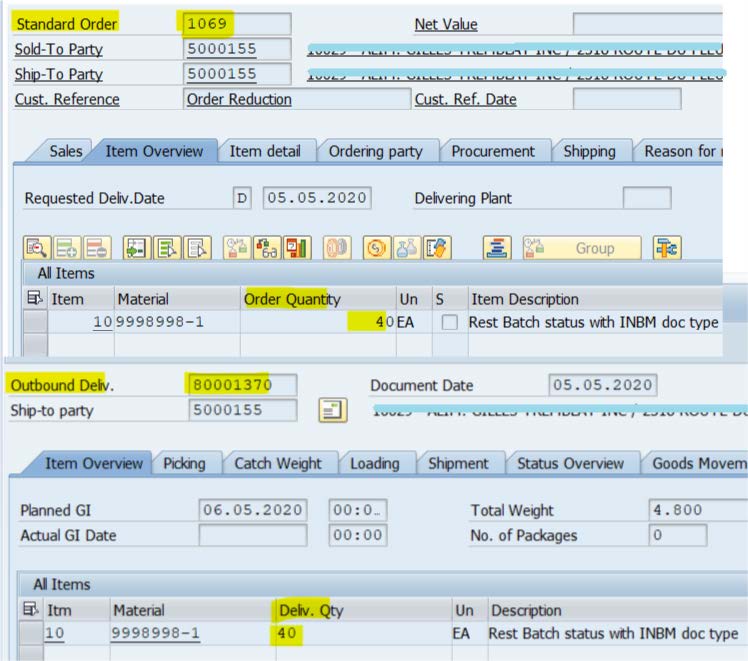Click the hierarchy icon right of Group button
The image size is (748, 661).
tap(667, 248)
